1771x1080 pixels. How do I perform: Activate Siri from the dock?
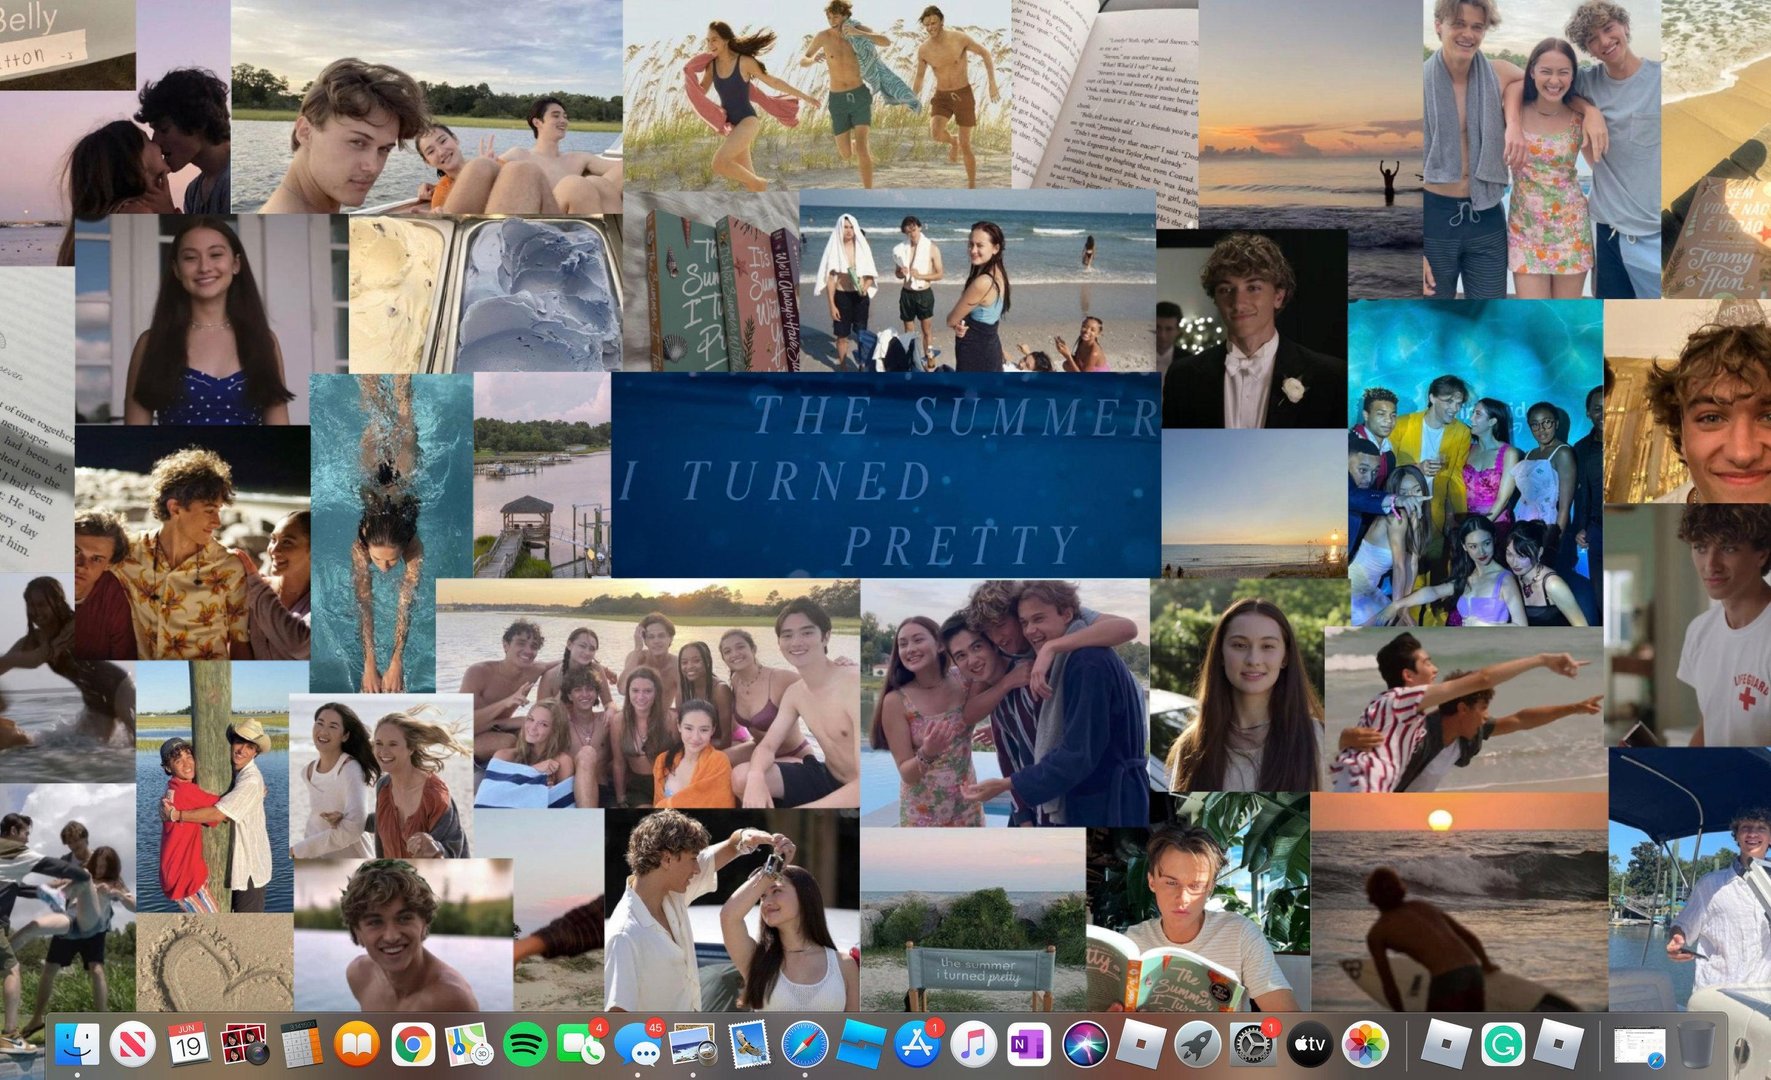1085,1046
